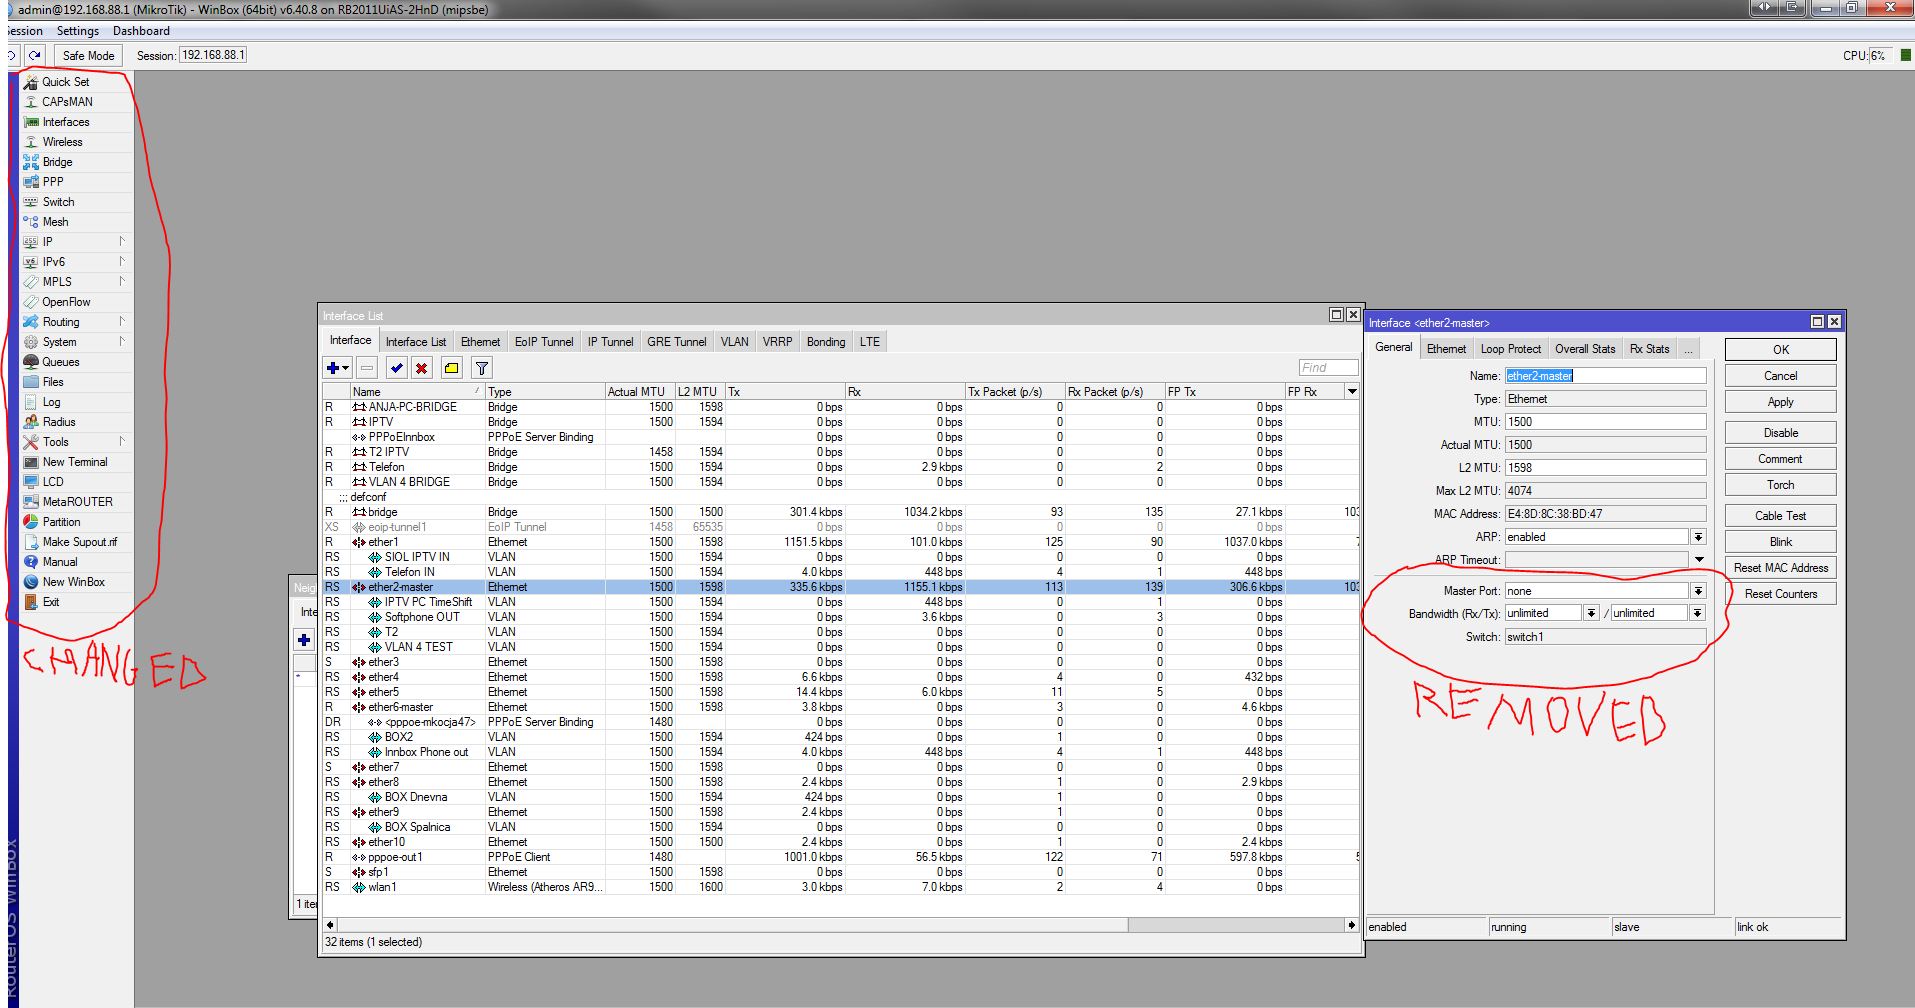Expand IP submenu
This screenshot has height=1008, width=1915.
122,242
